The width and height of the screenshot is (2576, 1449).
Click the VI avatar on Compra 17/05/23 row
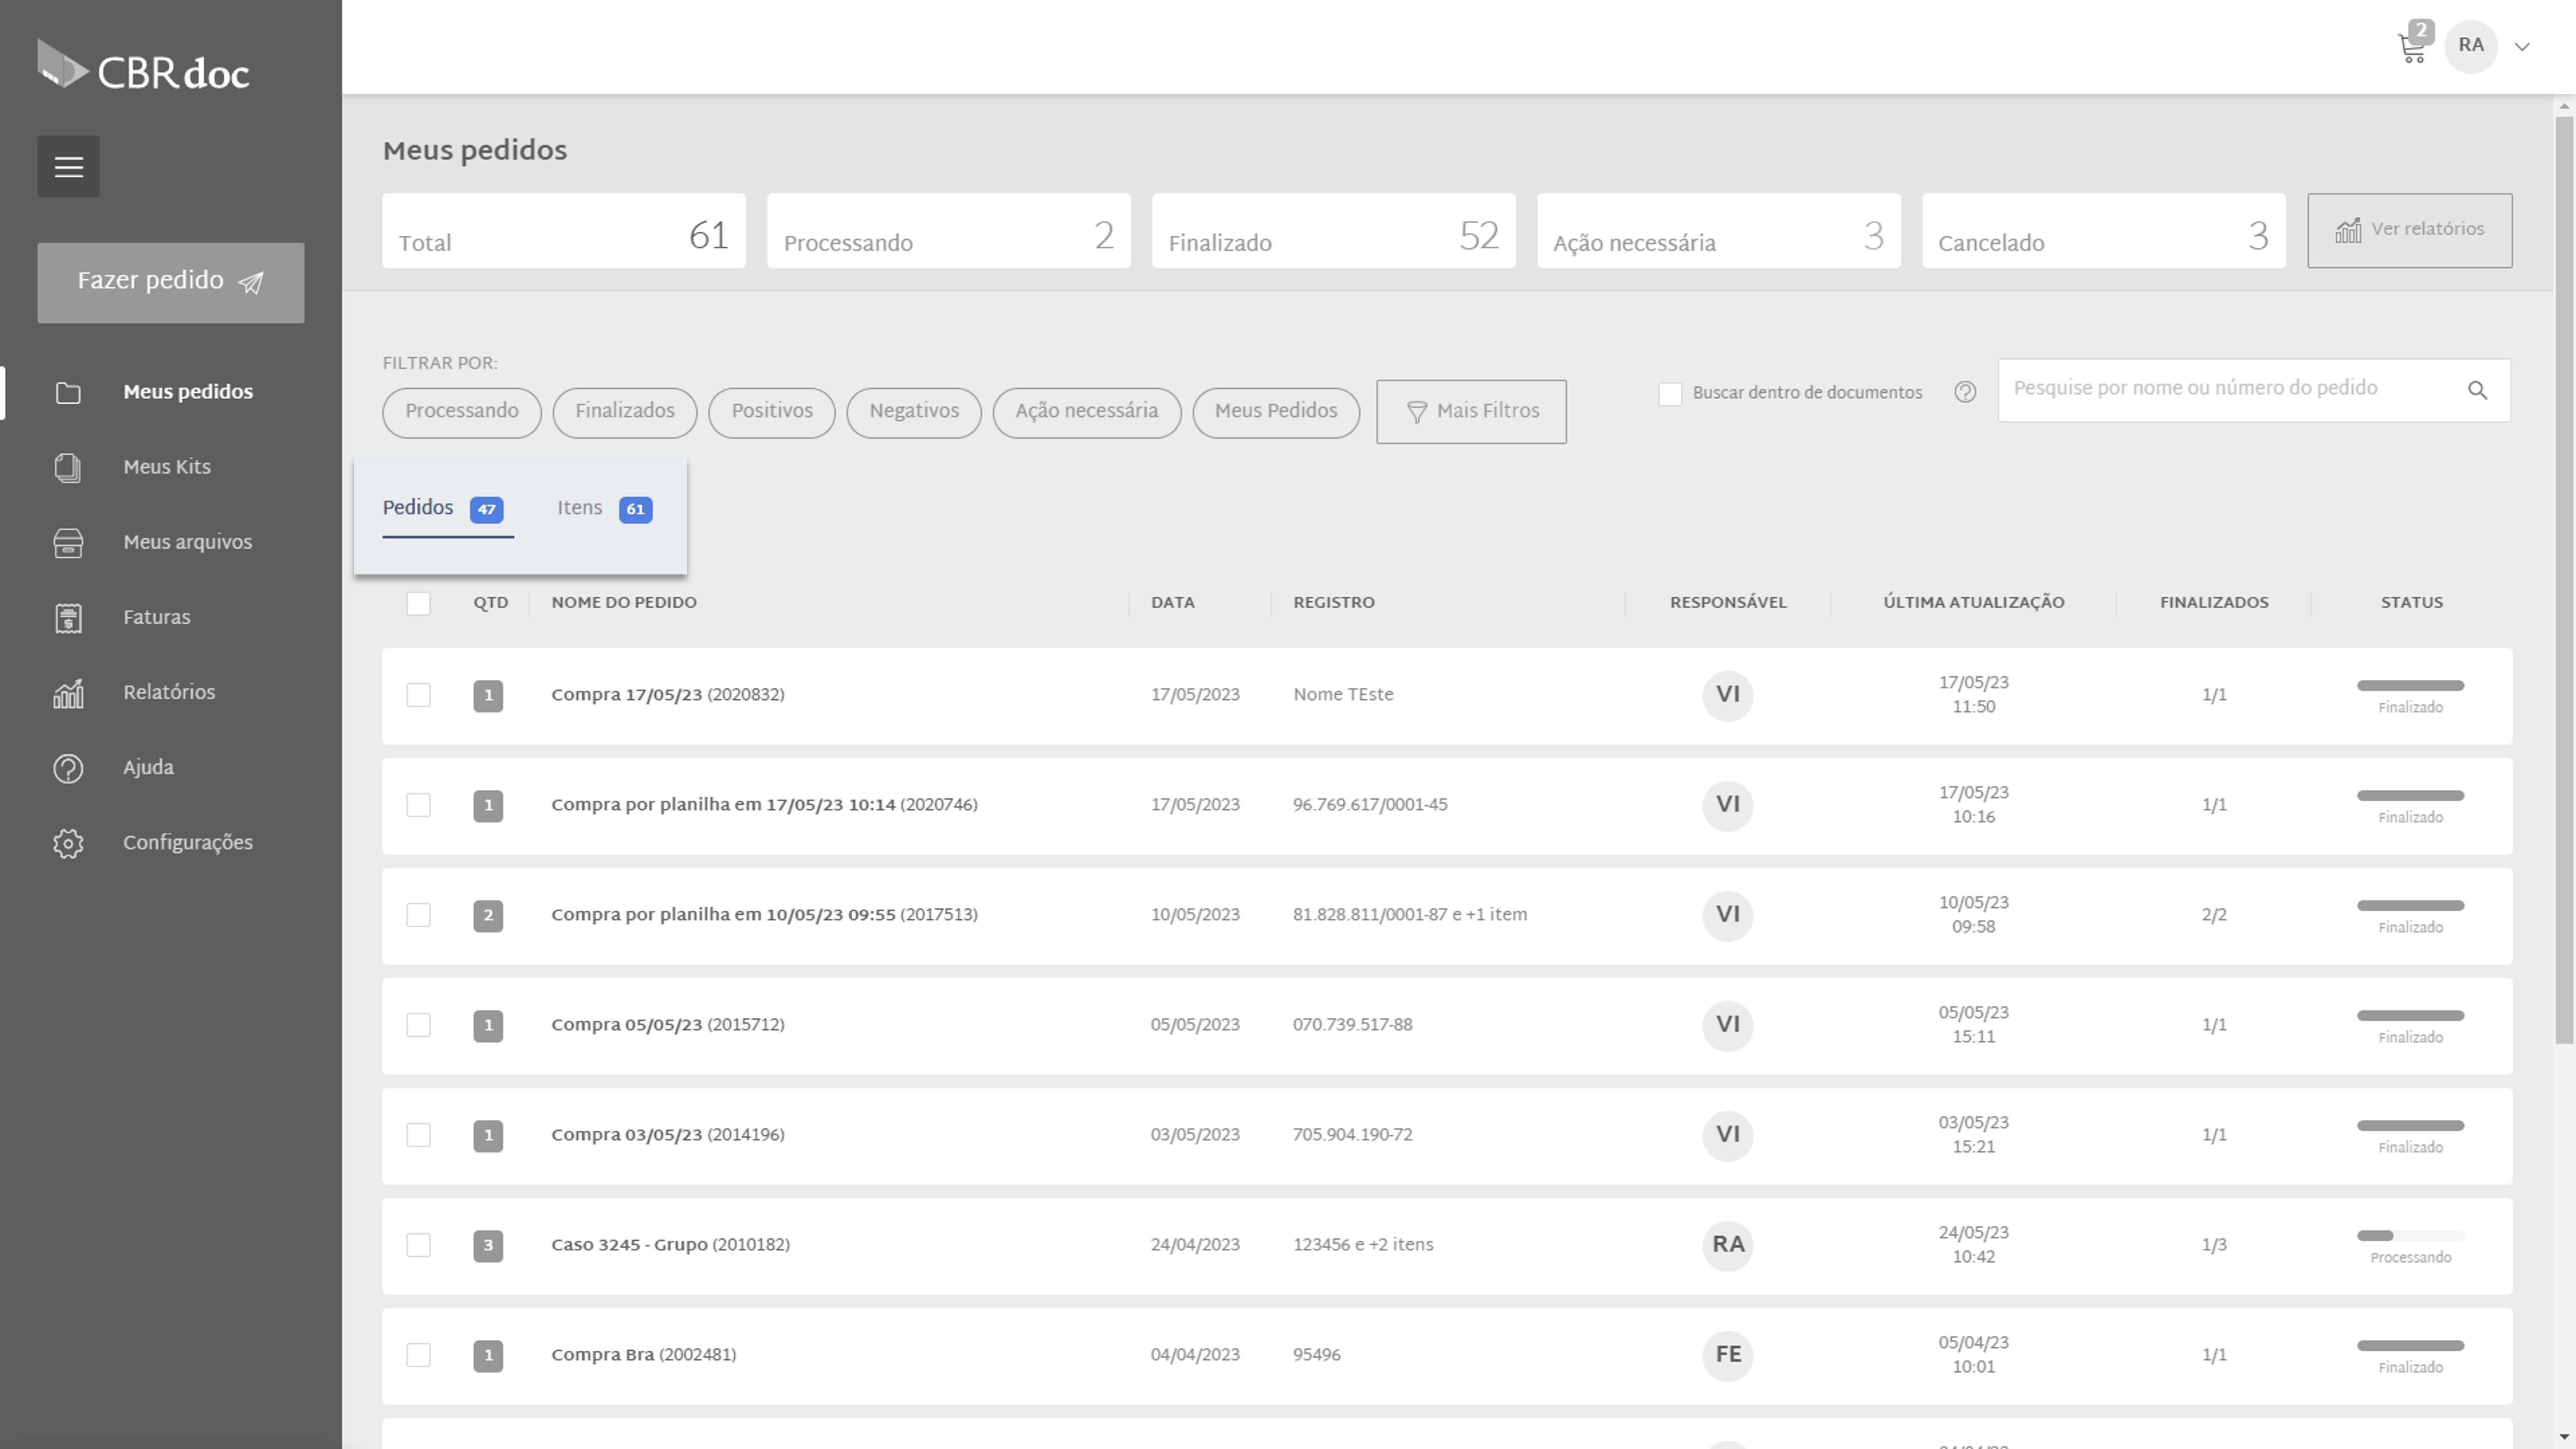1728,695
